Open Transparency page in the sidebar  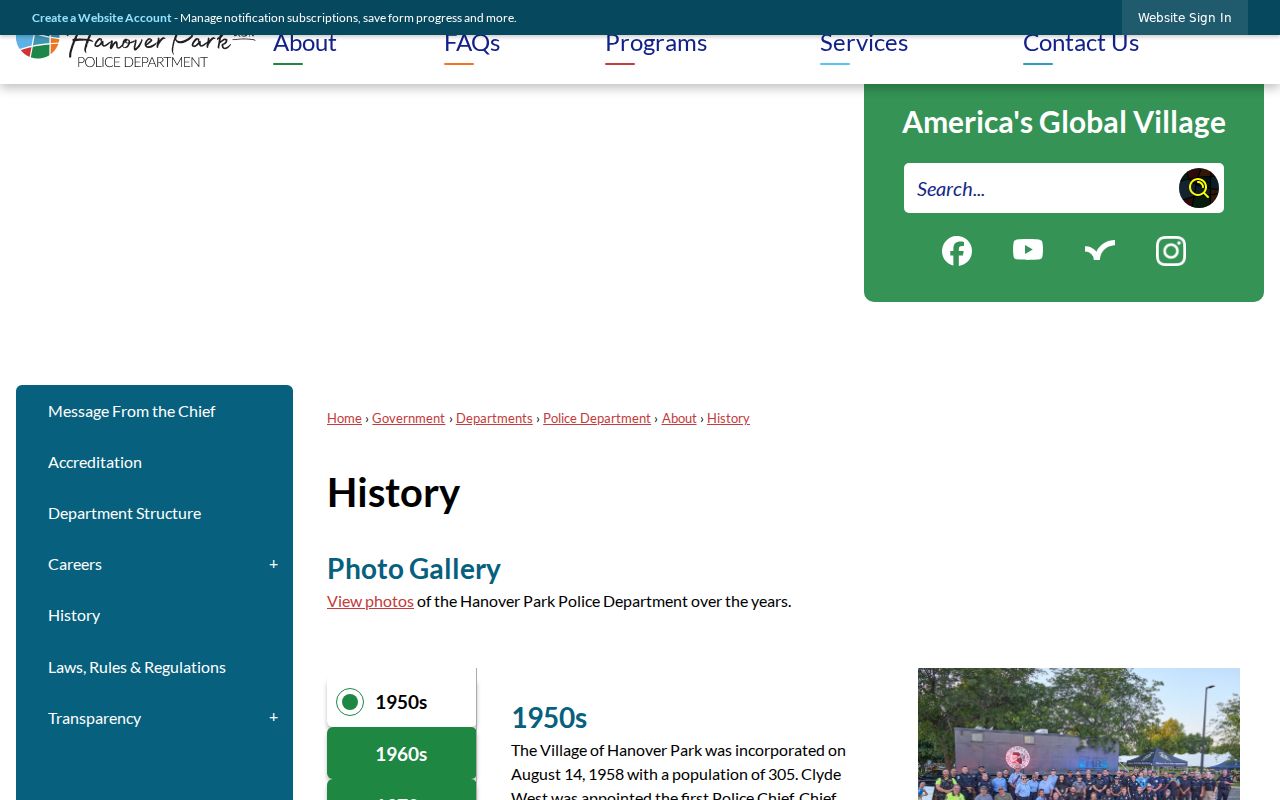click(x=94, y=718)
